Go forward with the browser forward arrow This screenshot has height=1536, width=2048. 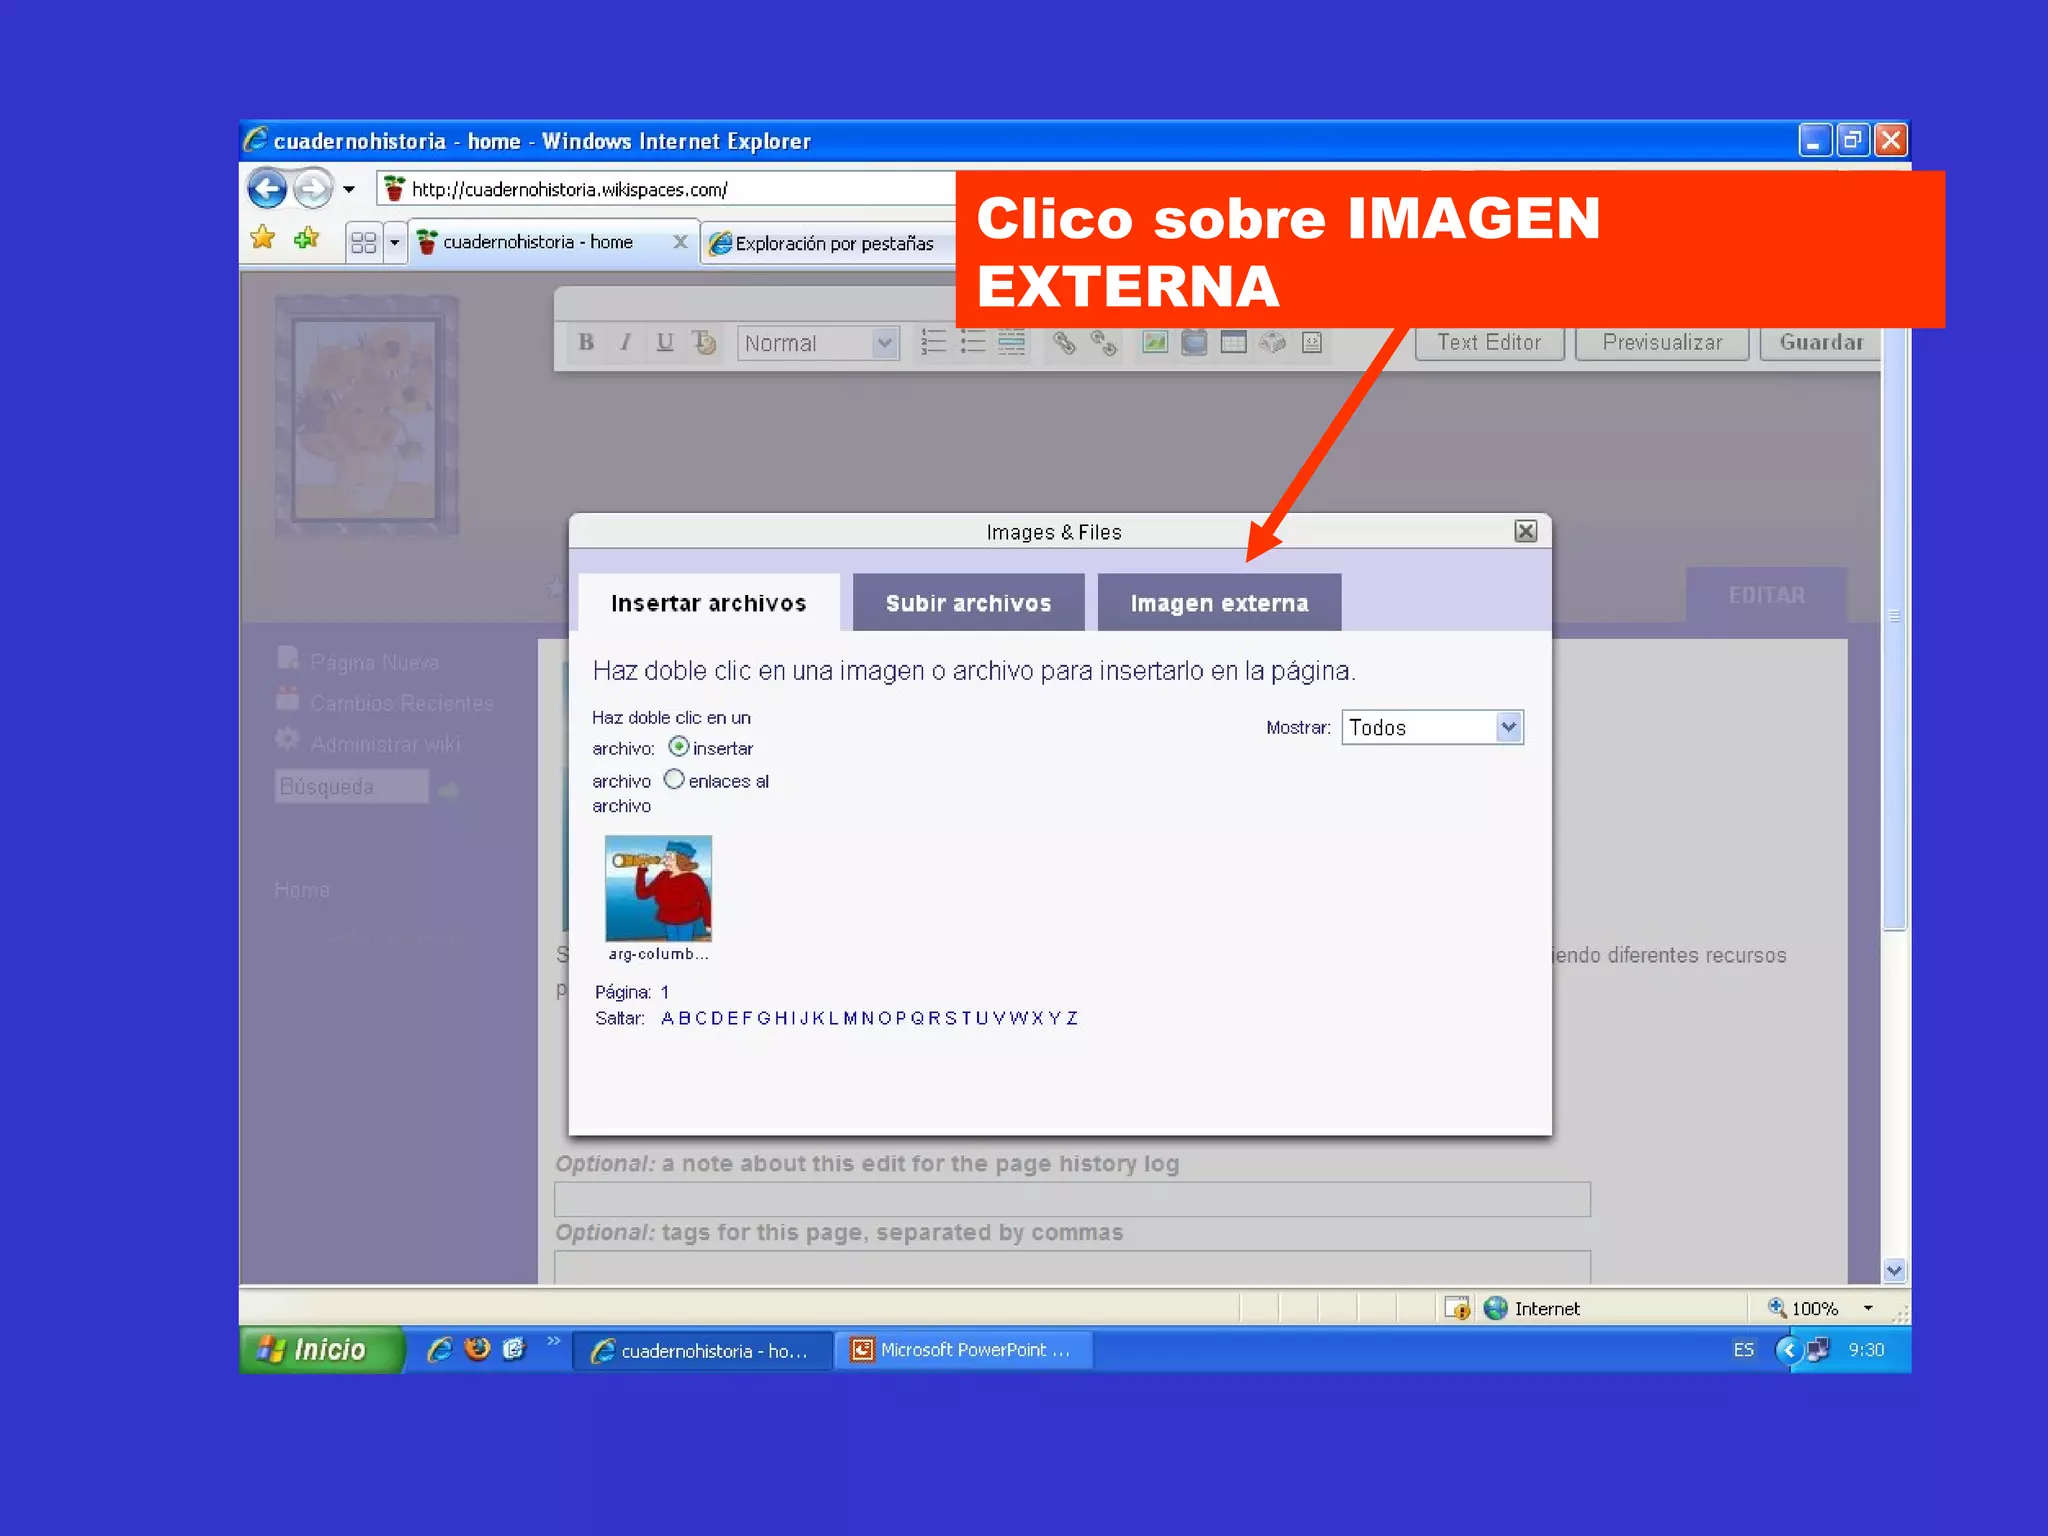(313, 188)
